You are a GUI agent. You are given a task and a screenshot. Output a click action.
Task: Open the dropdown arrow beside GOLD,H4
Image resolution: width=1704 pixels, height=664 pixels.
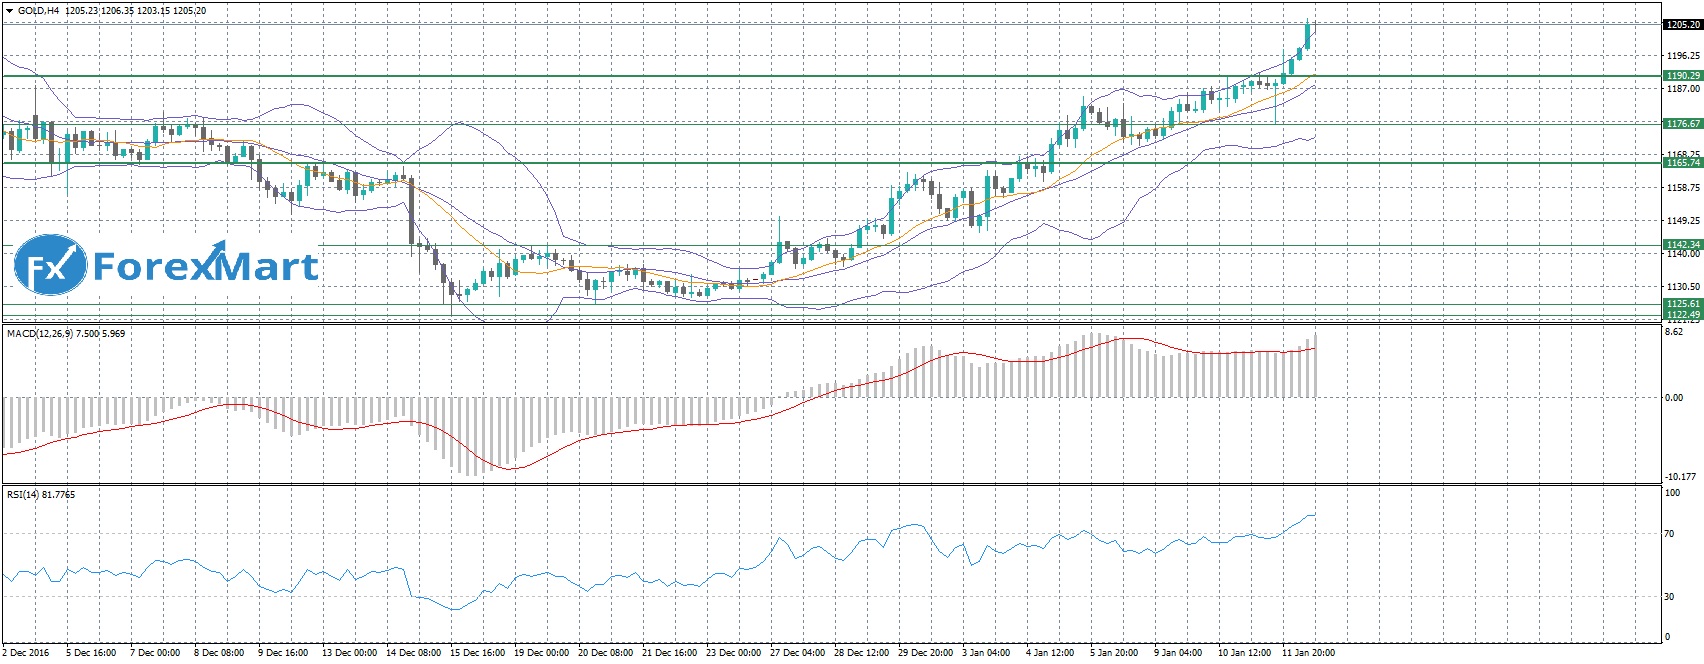tap(9, 10)
